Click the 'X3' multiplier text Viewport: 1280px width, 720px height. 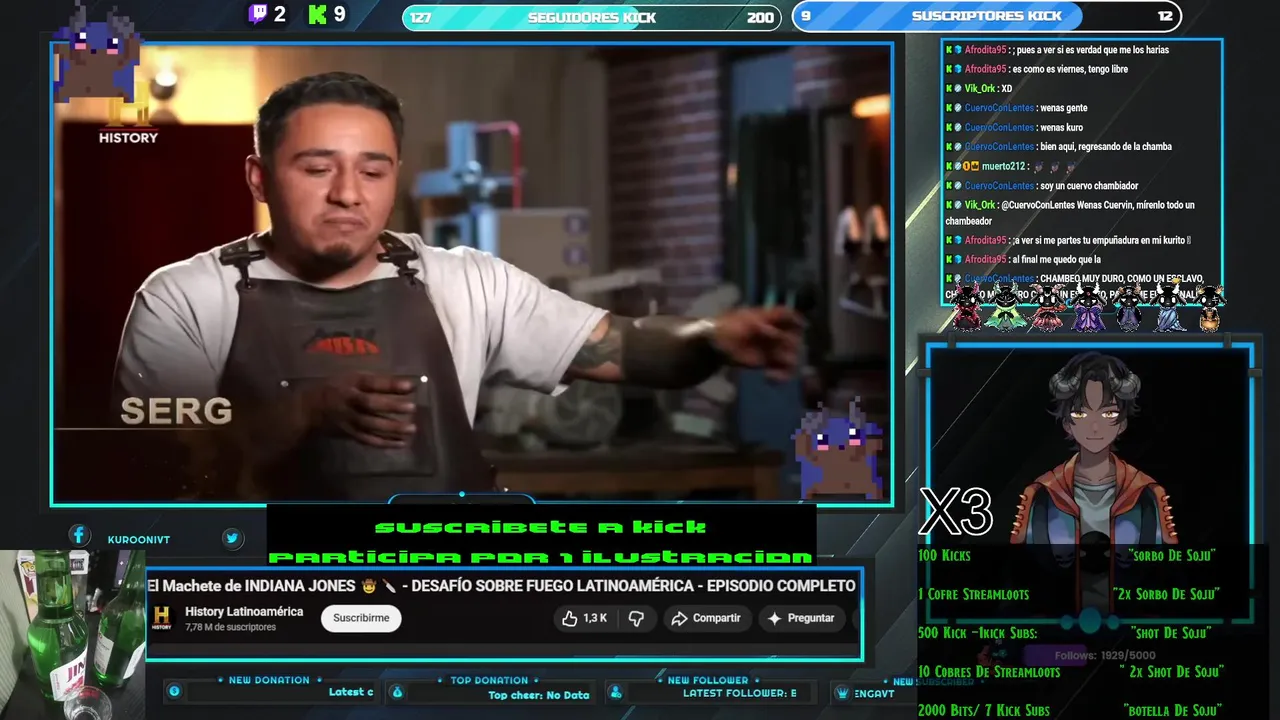pyautogui.click(x=955, y=512)
